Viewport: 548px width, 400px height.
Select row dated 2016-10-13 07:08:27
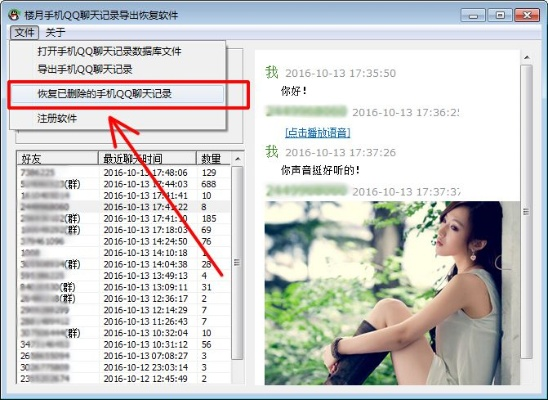coord(124,356)
